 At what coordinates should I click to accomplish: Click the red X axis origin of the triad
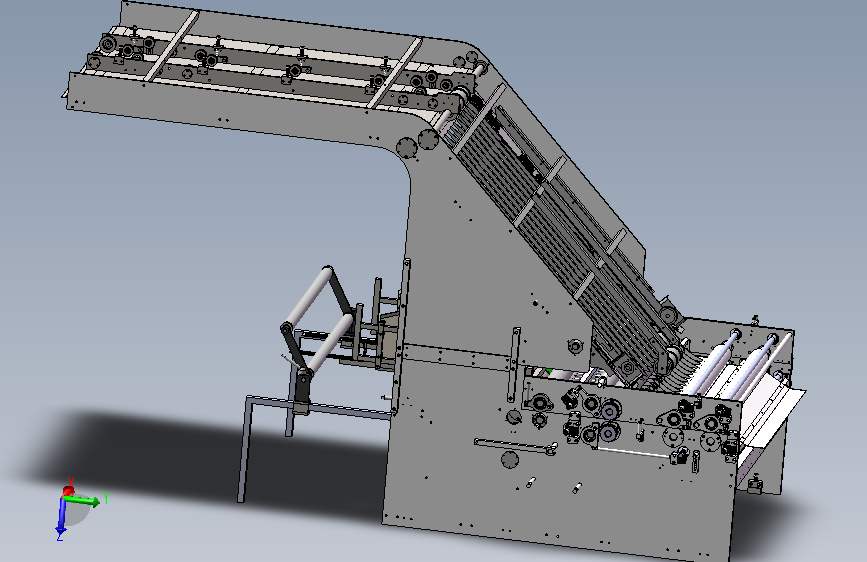pyautogui.click(x=69, y=490)
